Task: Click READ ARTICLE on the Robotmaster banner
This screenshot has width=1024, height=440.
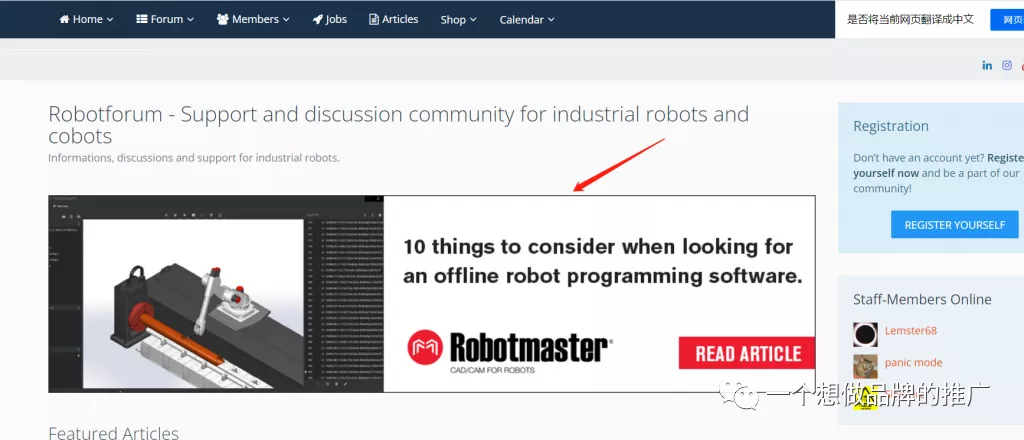Action: click(x=746, y=353)
